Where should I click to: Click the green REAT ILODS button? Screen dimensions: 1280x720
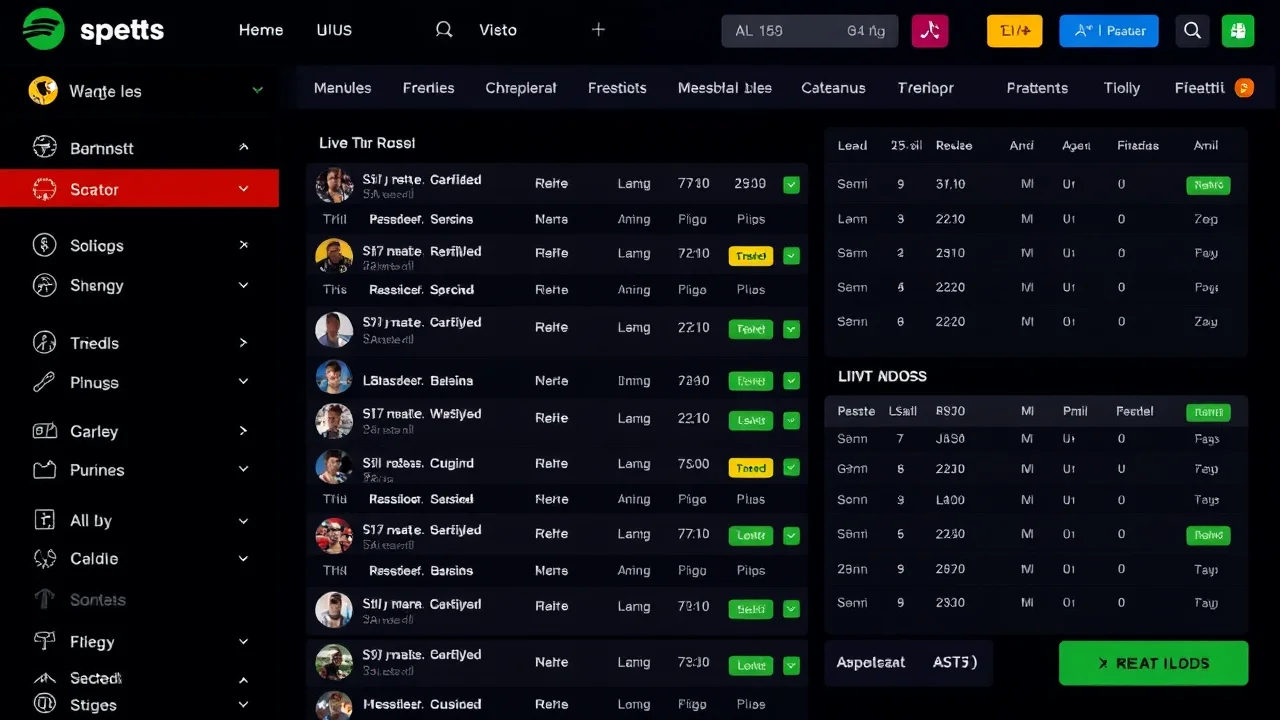(x=1153, y=663)
